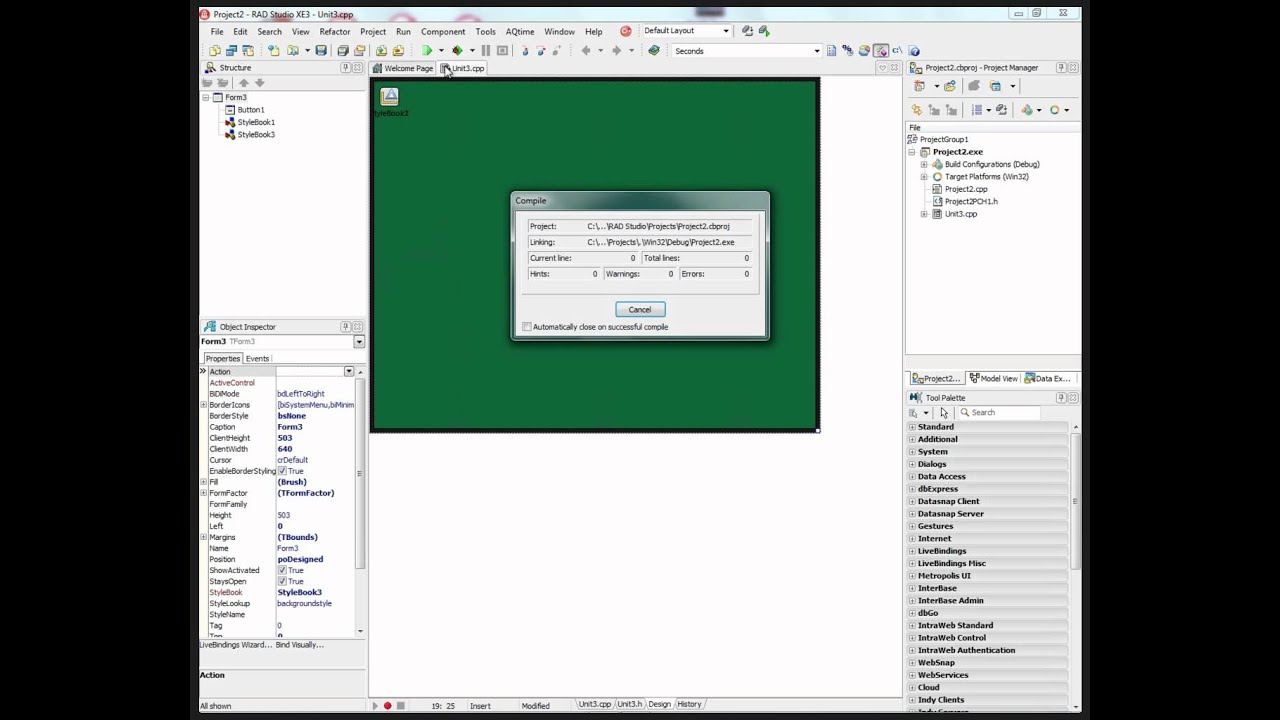This screenshot has height=720, width=1280.
Task: Click the arrow pointer icon in Tool Palette
Action: point(944,412)
